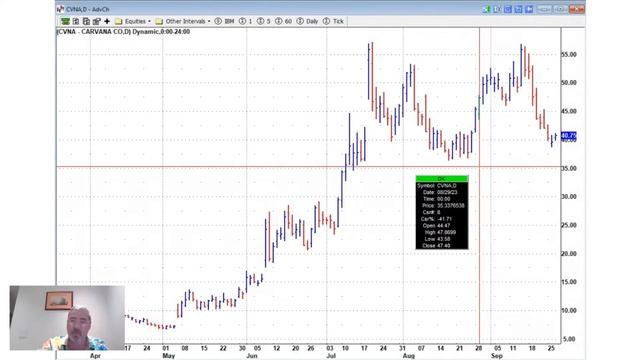This screenshot has width=640, height=360.
Task: Click the Sep month label on time axis
Action: point(497,356)
